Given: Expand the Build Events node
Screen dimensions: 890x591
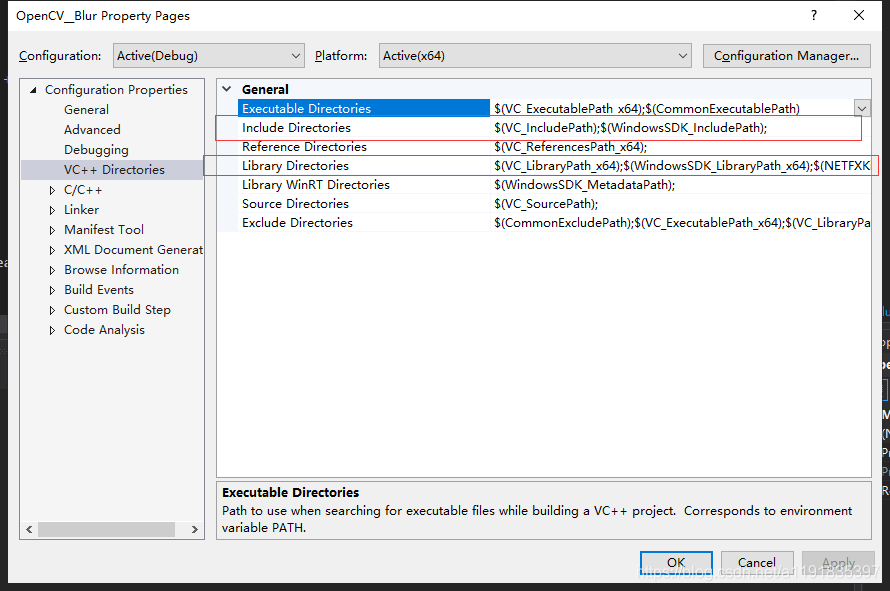Looking at the screenshot, I should (52, 290).
